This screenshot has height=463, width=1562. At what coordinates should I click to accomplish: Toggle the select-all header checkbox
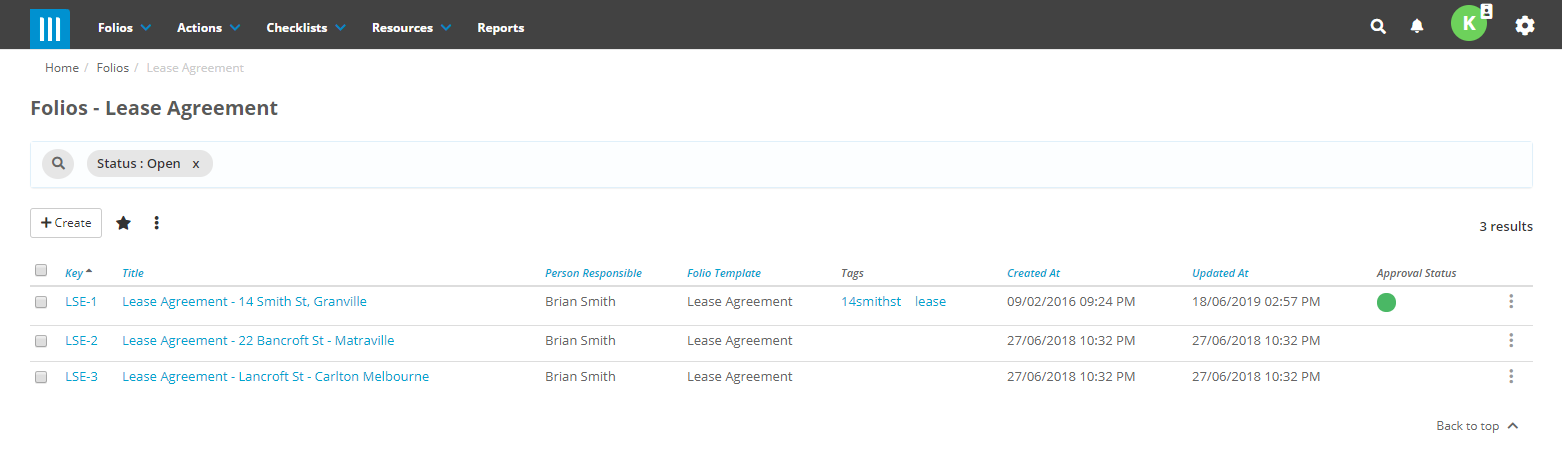point(41,270)
